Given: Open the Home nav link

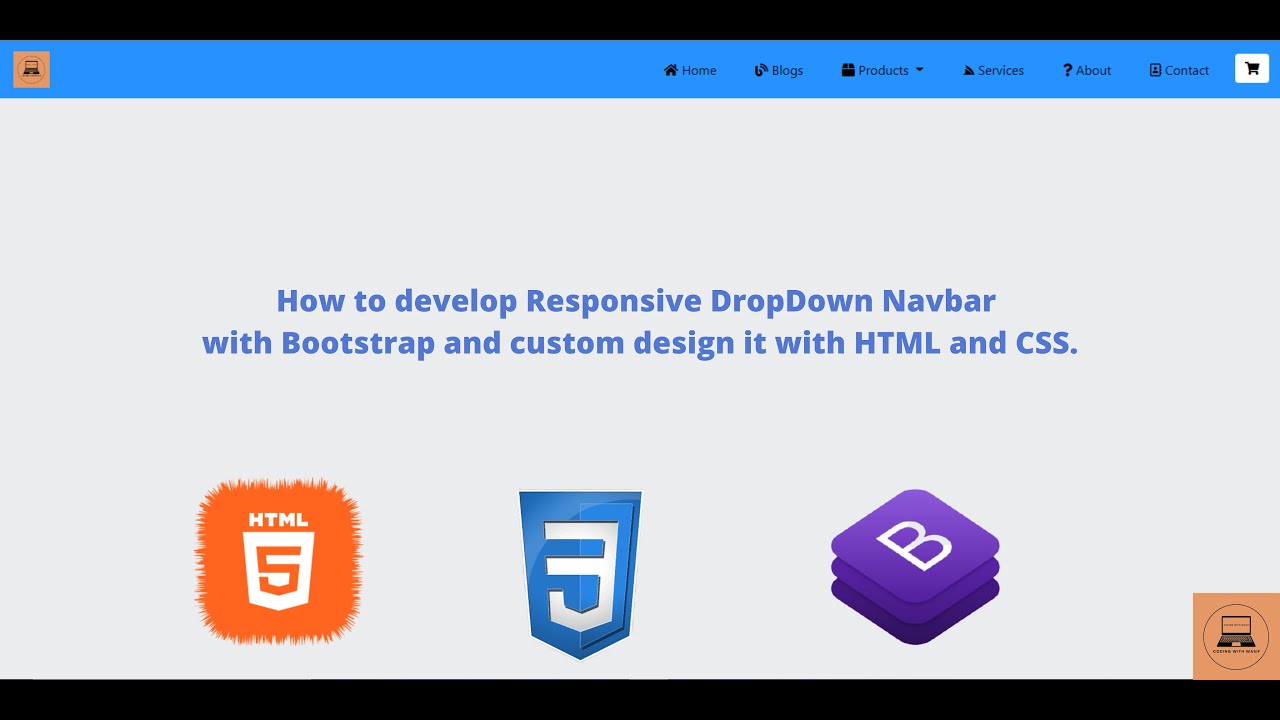Looking at the screenshot, I should click(690, 70).
